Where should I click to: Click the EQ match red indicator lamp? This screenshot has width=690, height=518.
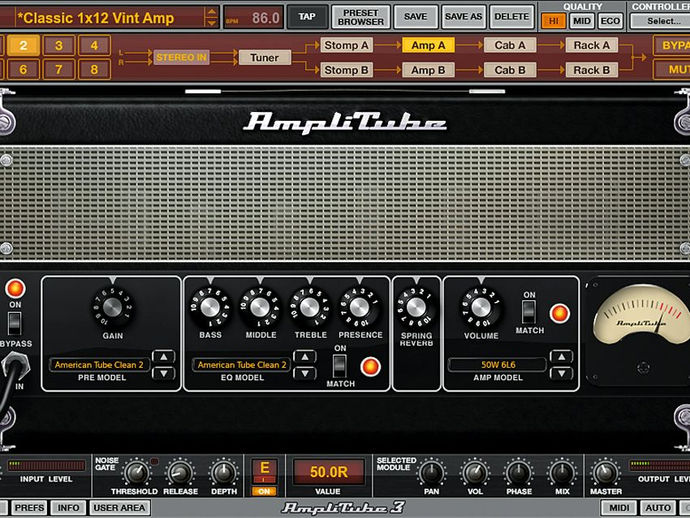370,366
